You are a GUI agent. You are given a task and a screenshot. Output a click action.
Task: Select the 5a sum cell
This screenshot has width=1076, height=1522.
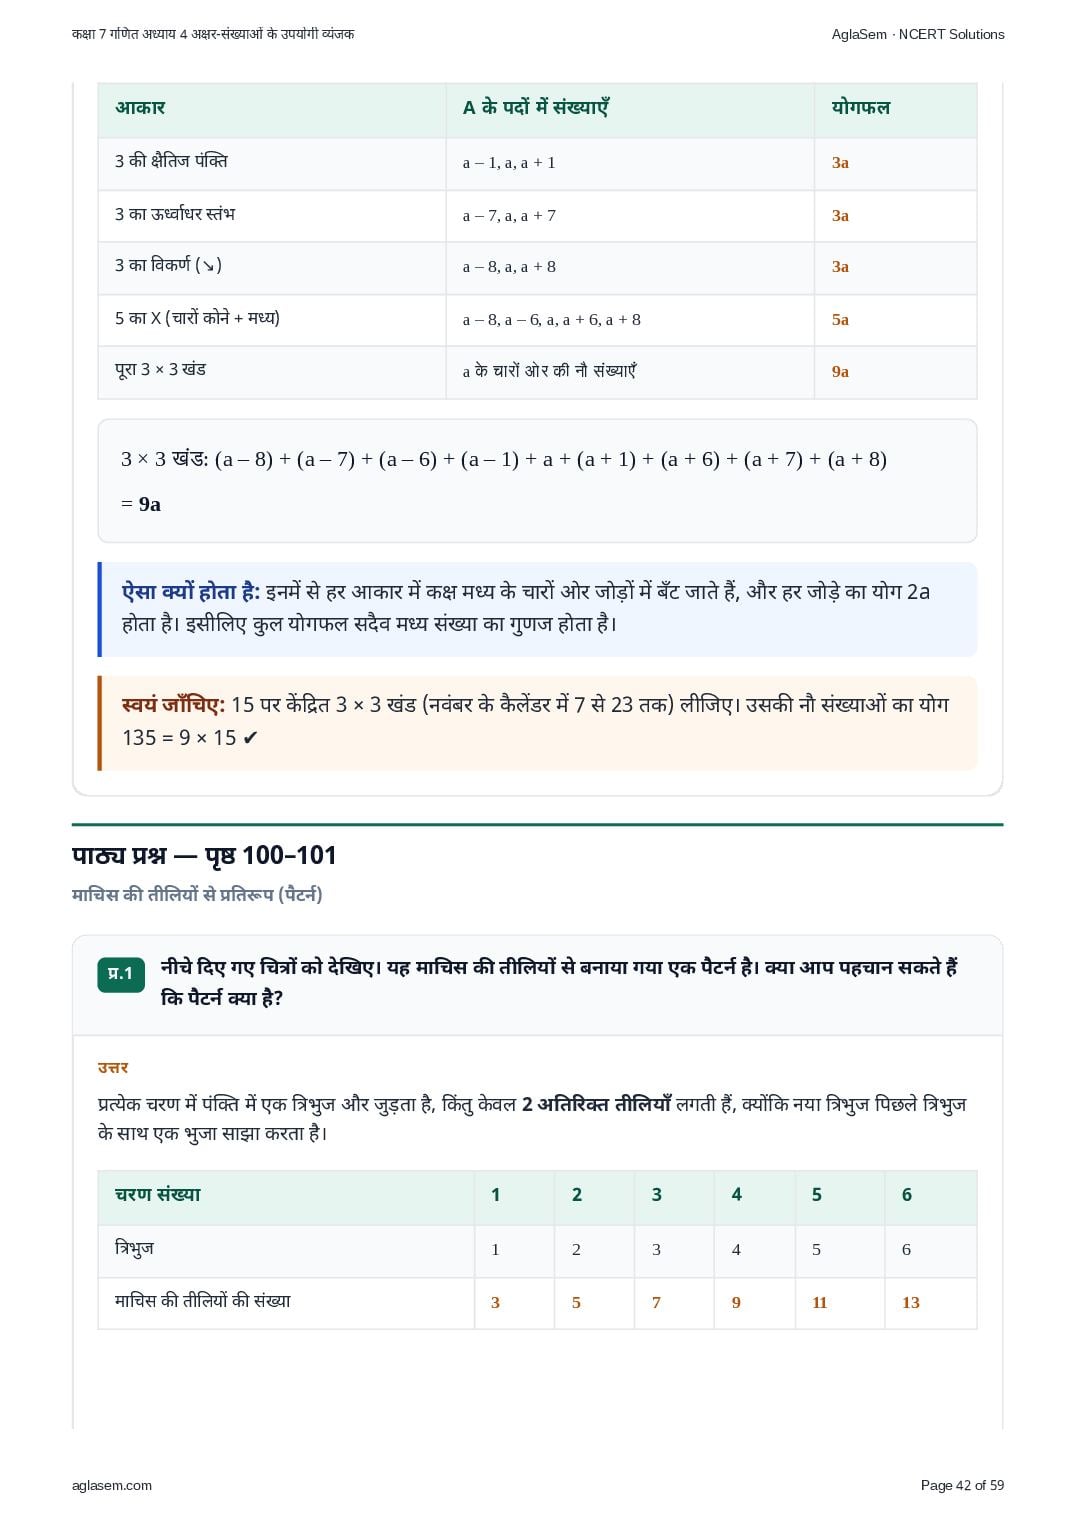[x=840, y=320]
